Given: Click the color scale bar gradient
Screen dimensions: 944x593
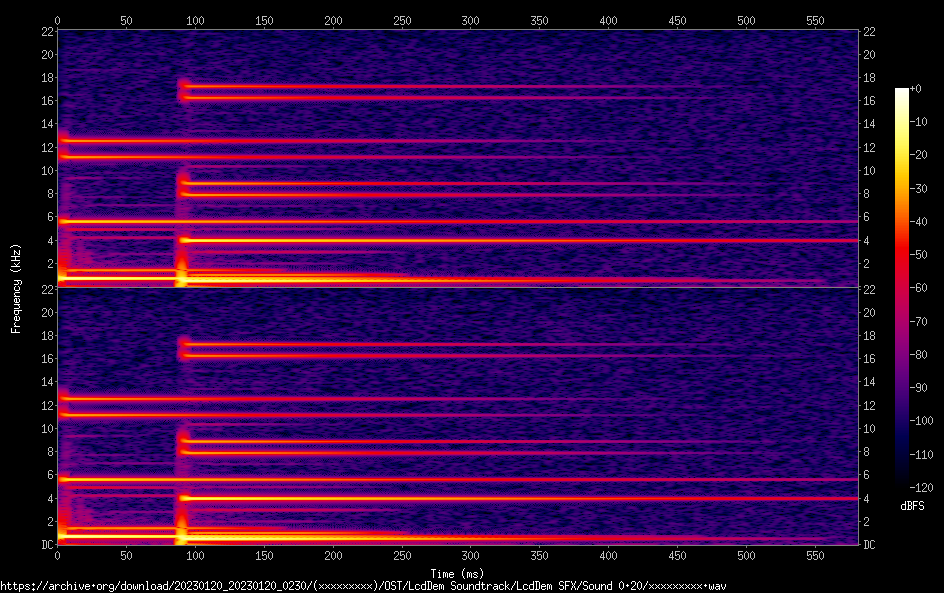Looking at the screenshot, I should (x=902, y=288).
